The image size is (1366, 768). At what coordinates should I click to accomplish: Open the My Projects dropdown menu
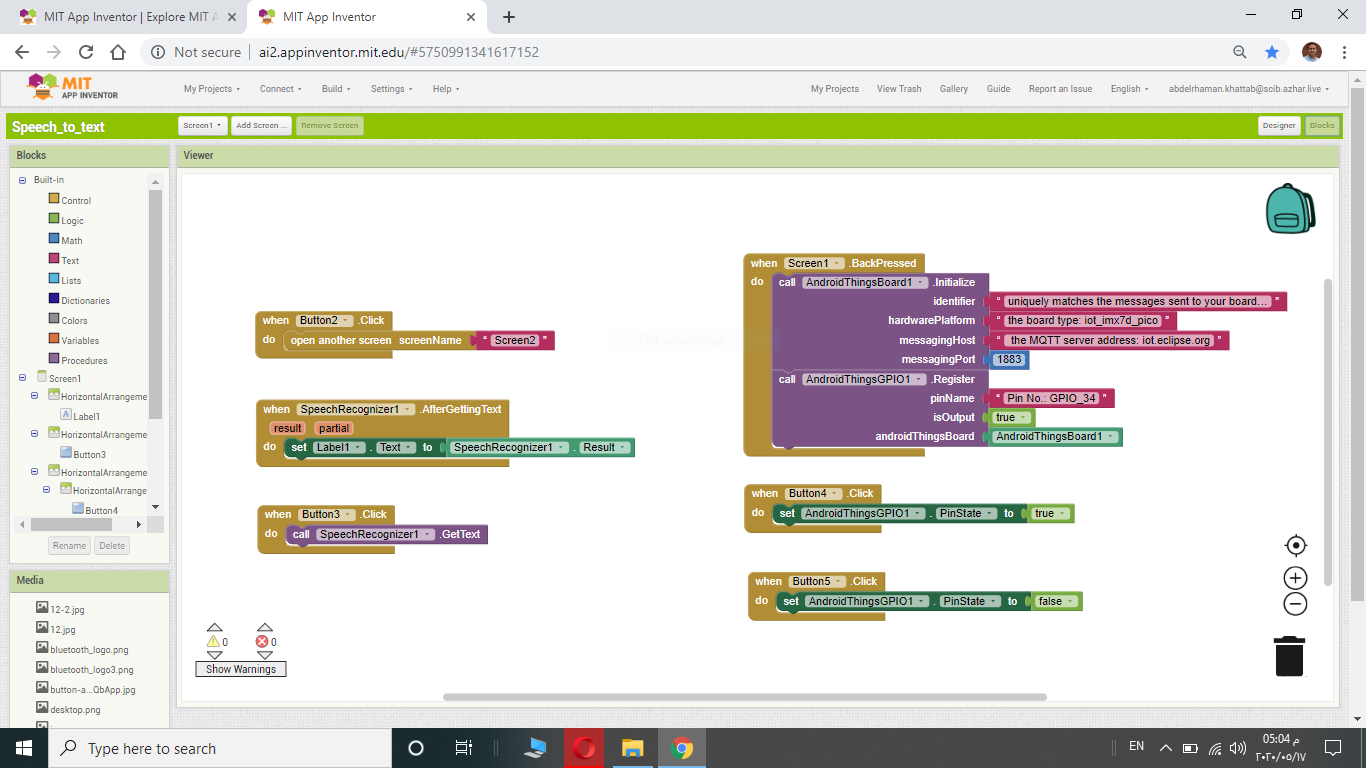(212, 89)
